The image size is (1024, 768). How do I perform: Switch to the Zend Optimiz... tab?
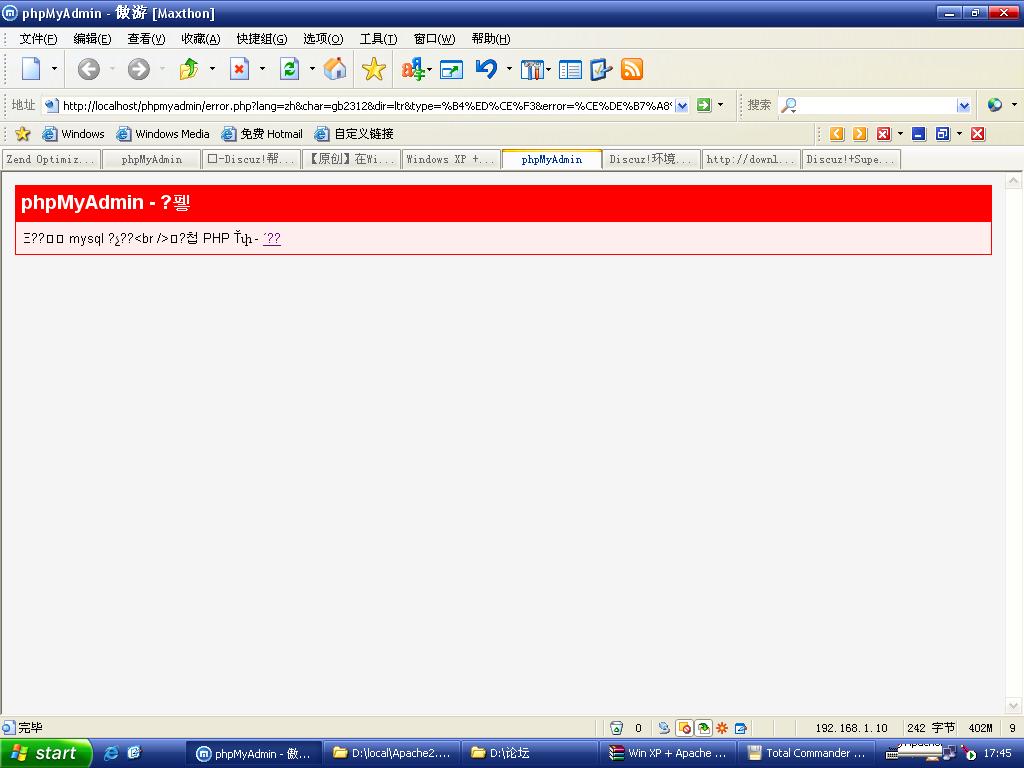point(51,159)
